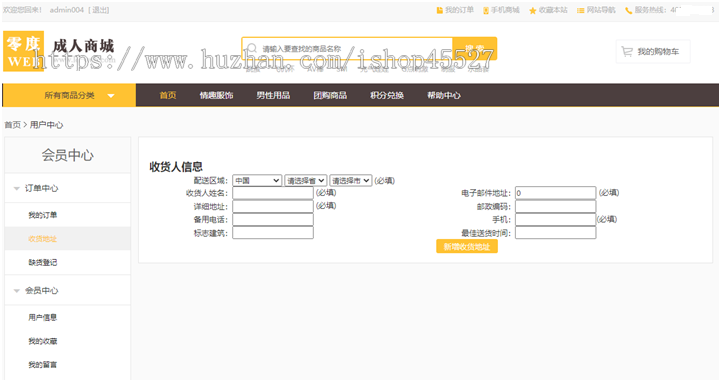Open the 请选择省 province dropdown

click(305, 181)
